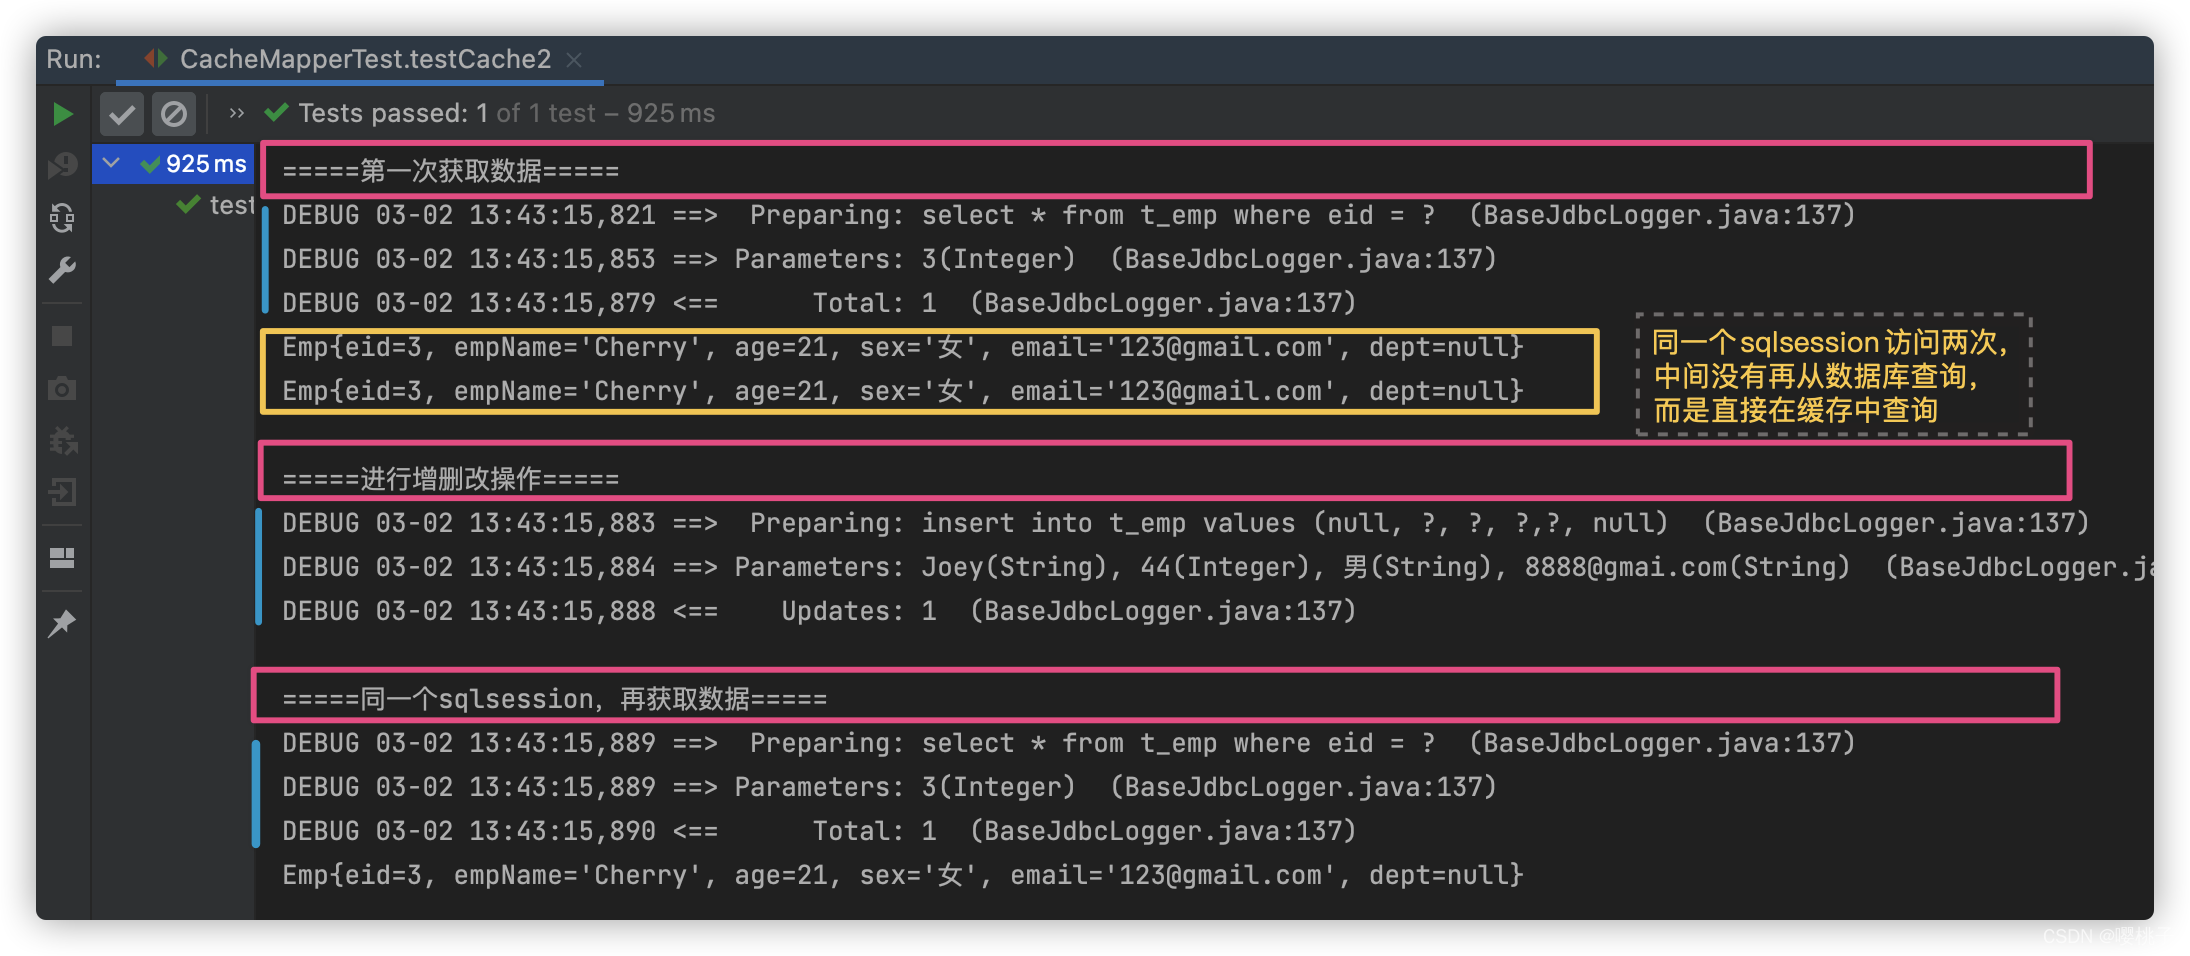Click BaseJdbcLogger.java:137 link on 13:43:15,890 line

coord(1164,831)
